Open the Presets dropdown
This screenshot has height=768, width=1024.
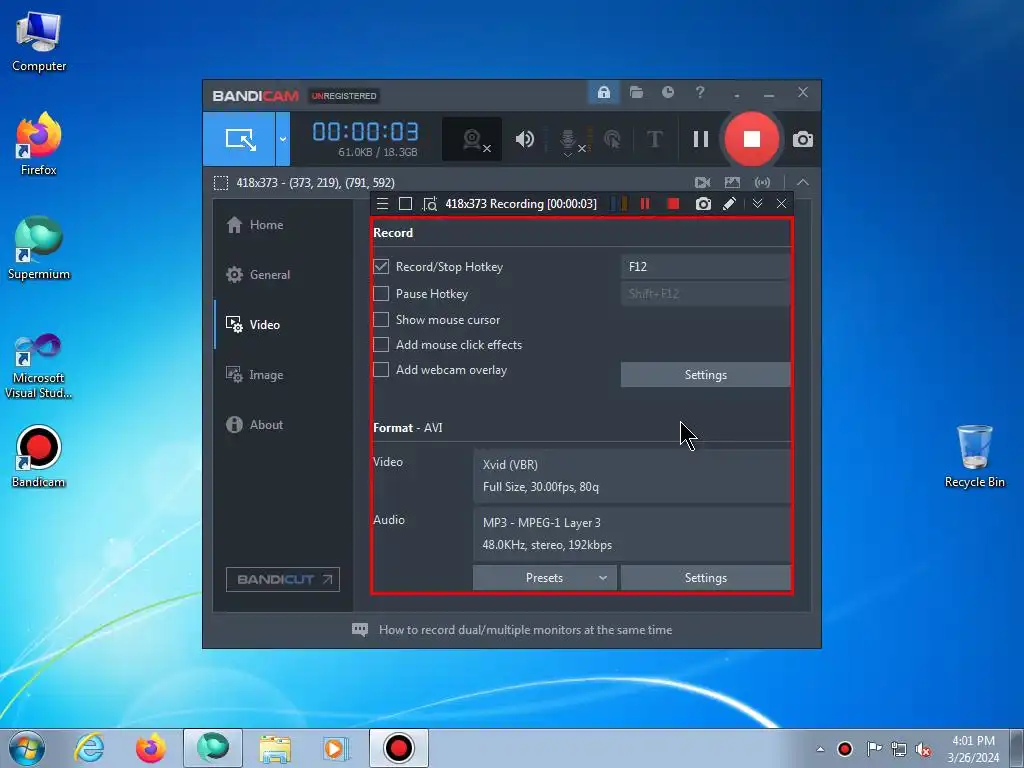pos(545,578)
